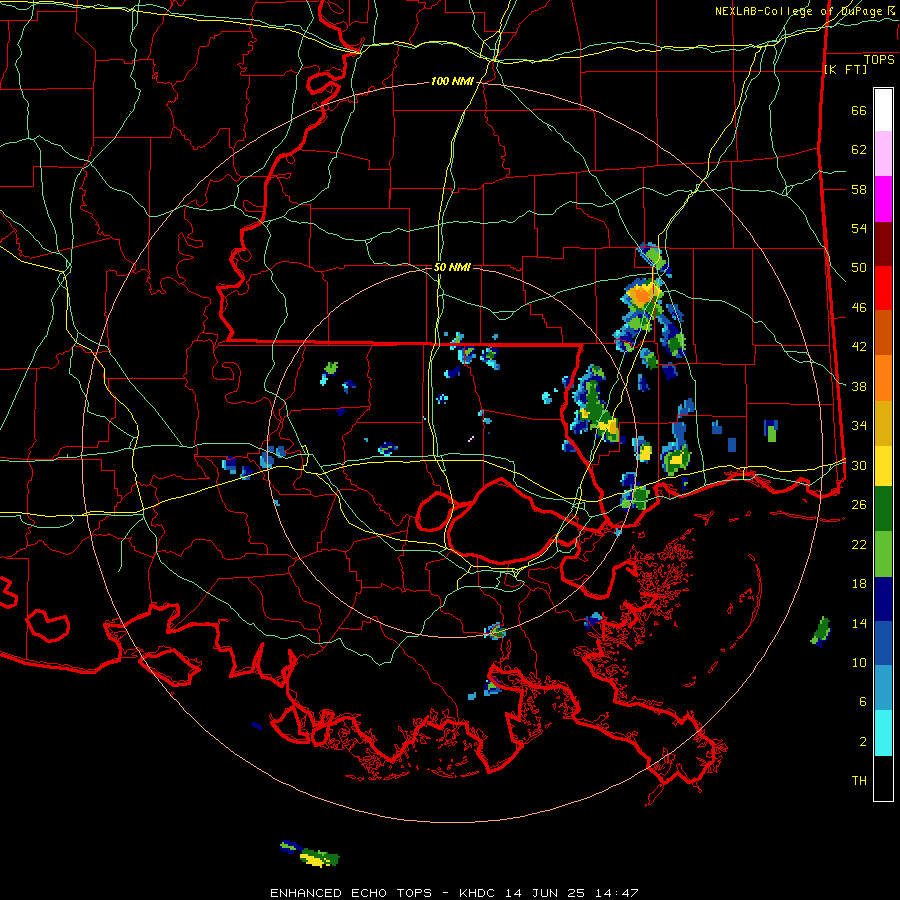The image size is (900, 900).
Task: Click the northernmost blue-green storm cell
Action: click(652, 256)
